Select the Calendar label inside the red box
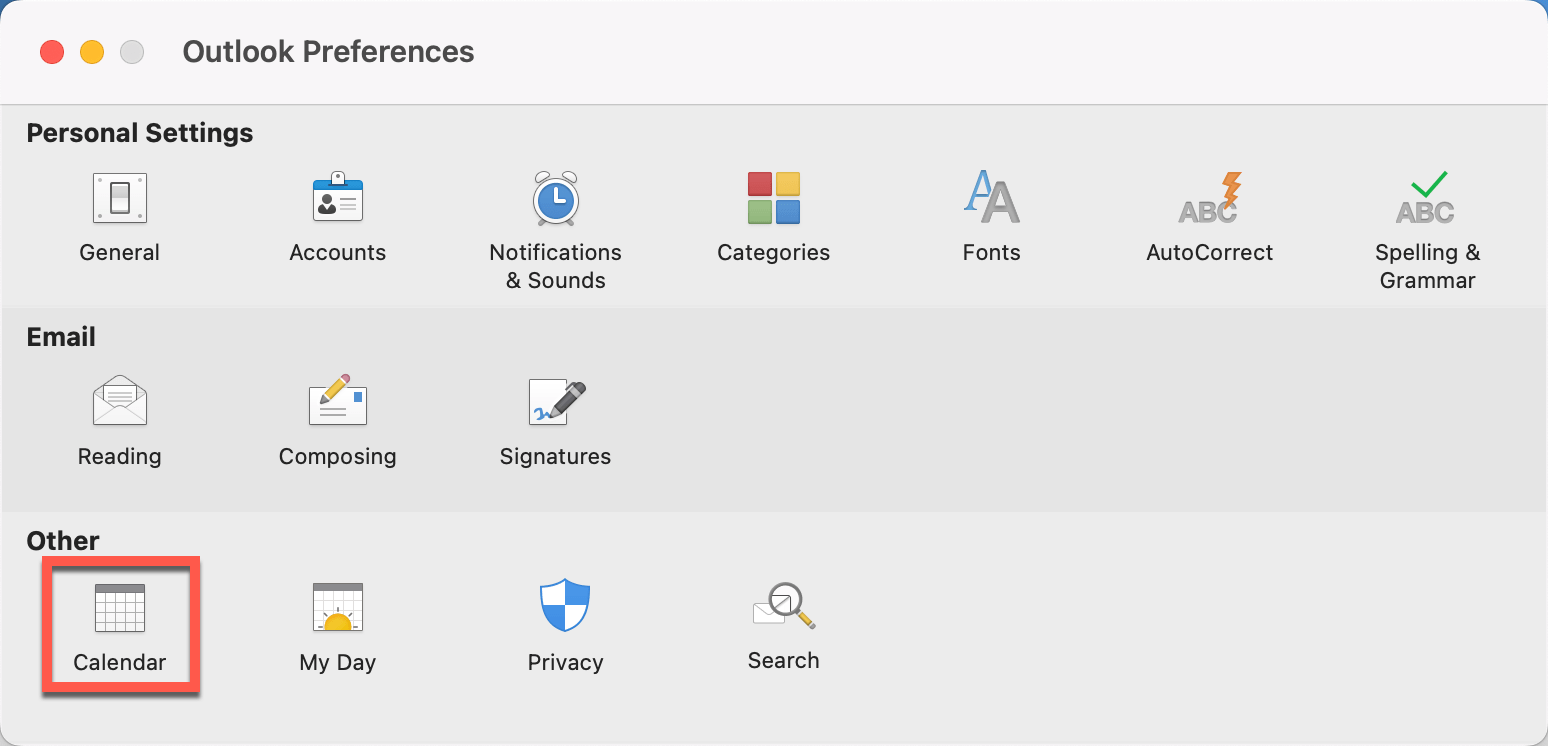Viewport: 1548px width, 746px height. [120, 662]
